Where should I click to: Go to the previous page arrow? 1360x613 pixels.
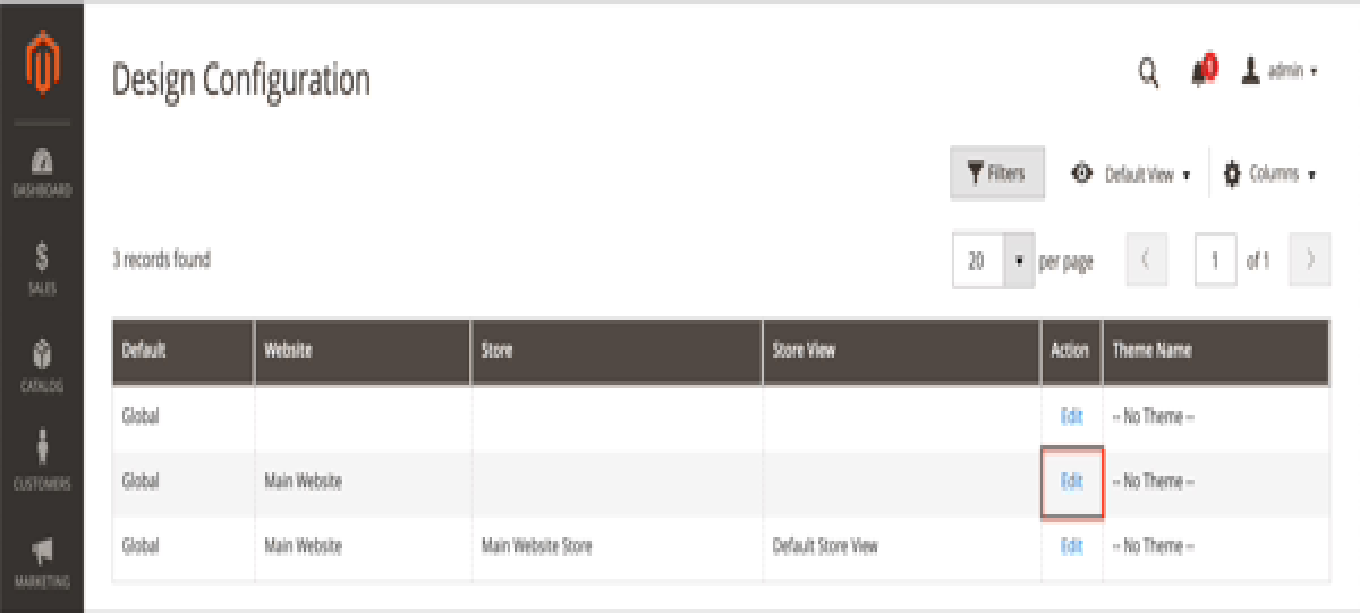tap(1146, 261)
